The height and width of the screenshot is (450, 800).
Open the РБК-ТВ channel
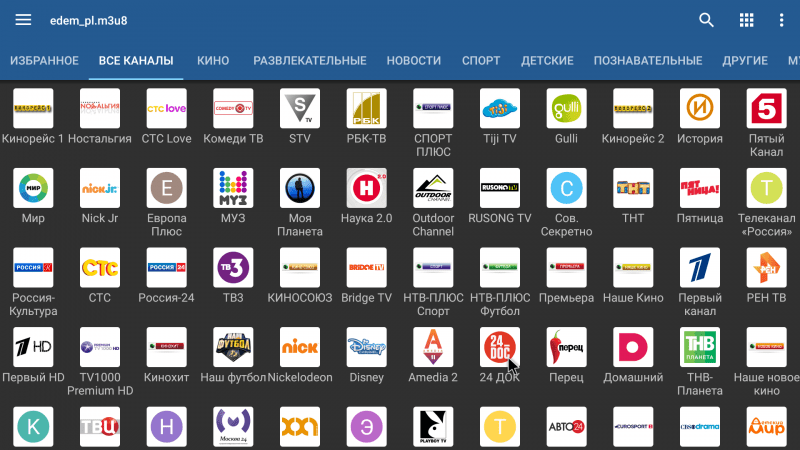point(366,108)
